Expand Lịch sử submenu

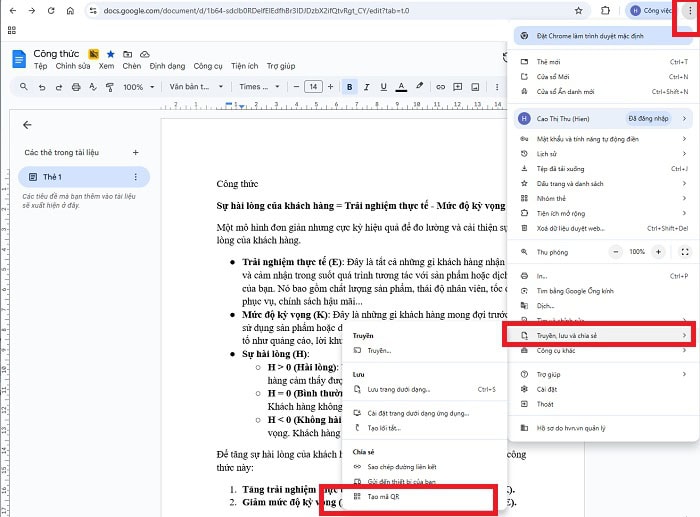604,154
